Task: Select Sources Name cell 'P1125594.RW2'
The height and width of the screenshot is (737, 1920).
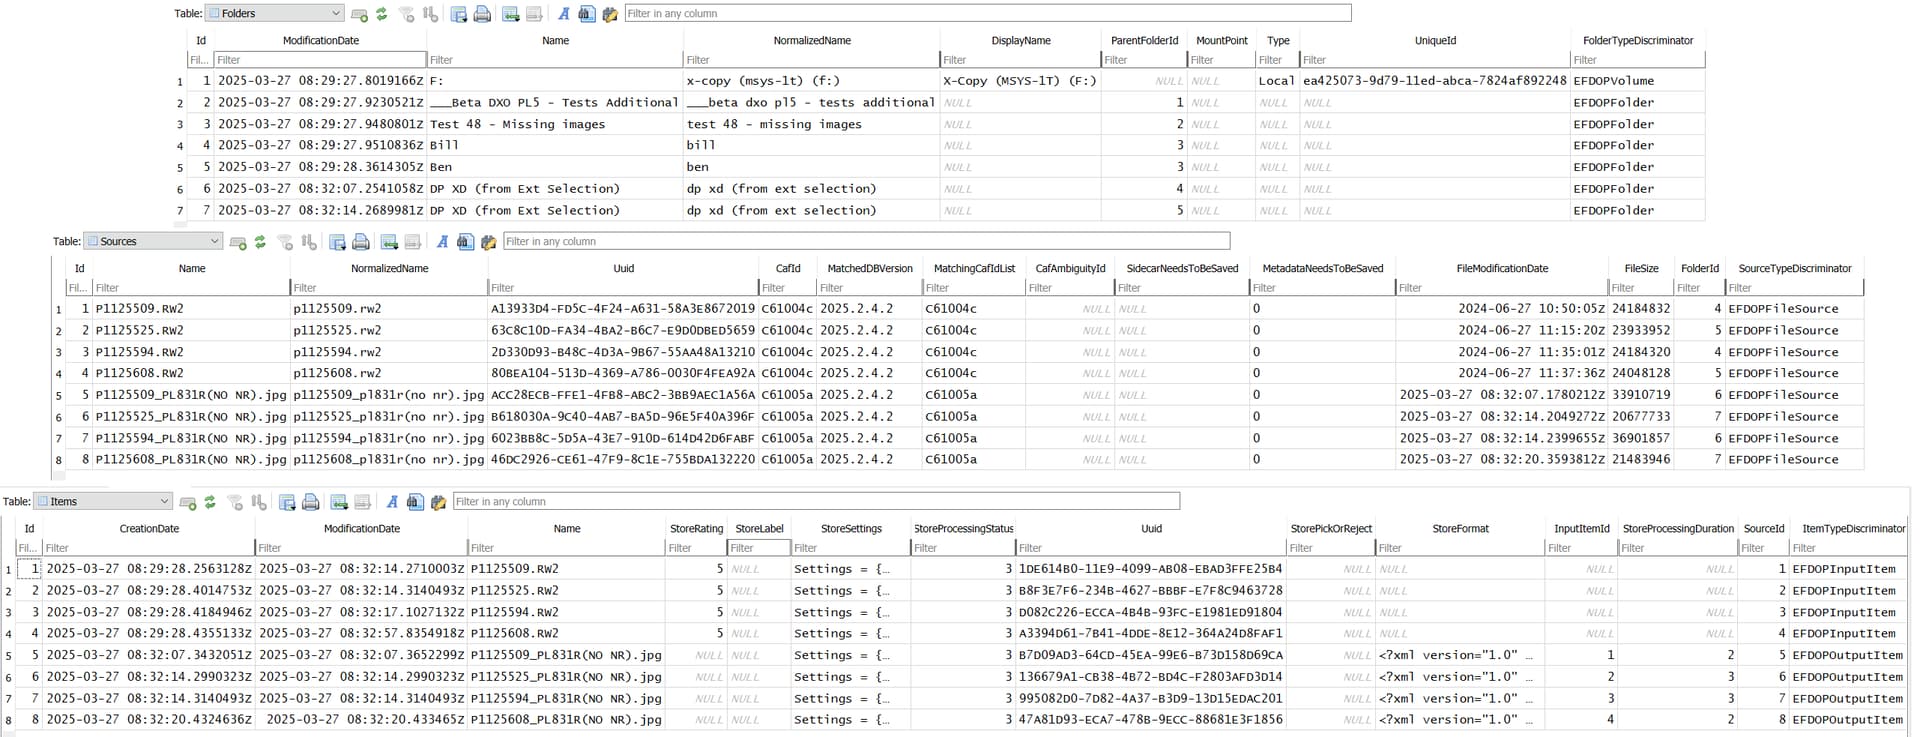Action: pyautogui.click(x=191, y=353)
